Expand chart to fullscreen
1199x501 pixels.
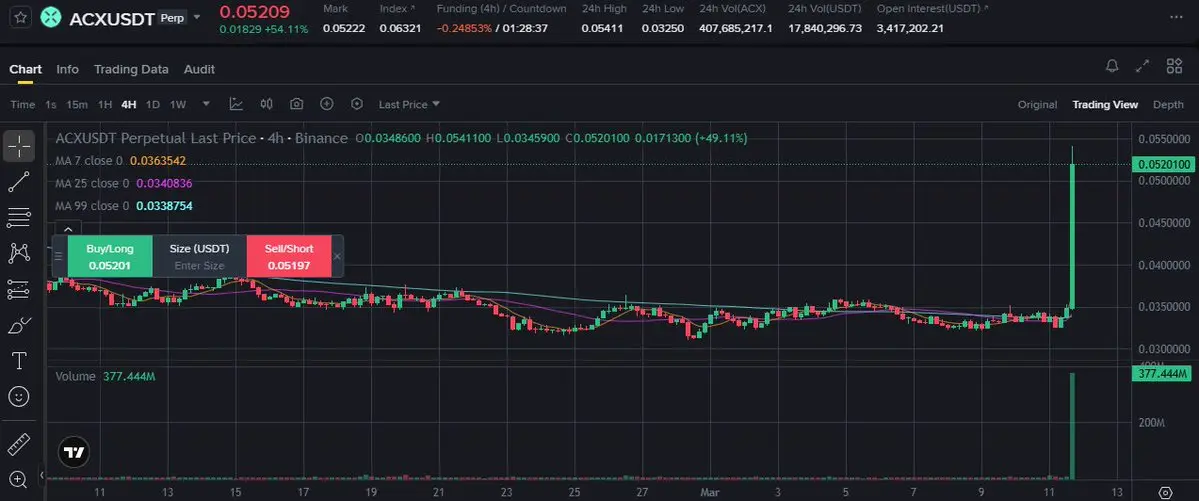(x=1142, y=66)
